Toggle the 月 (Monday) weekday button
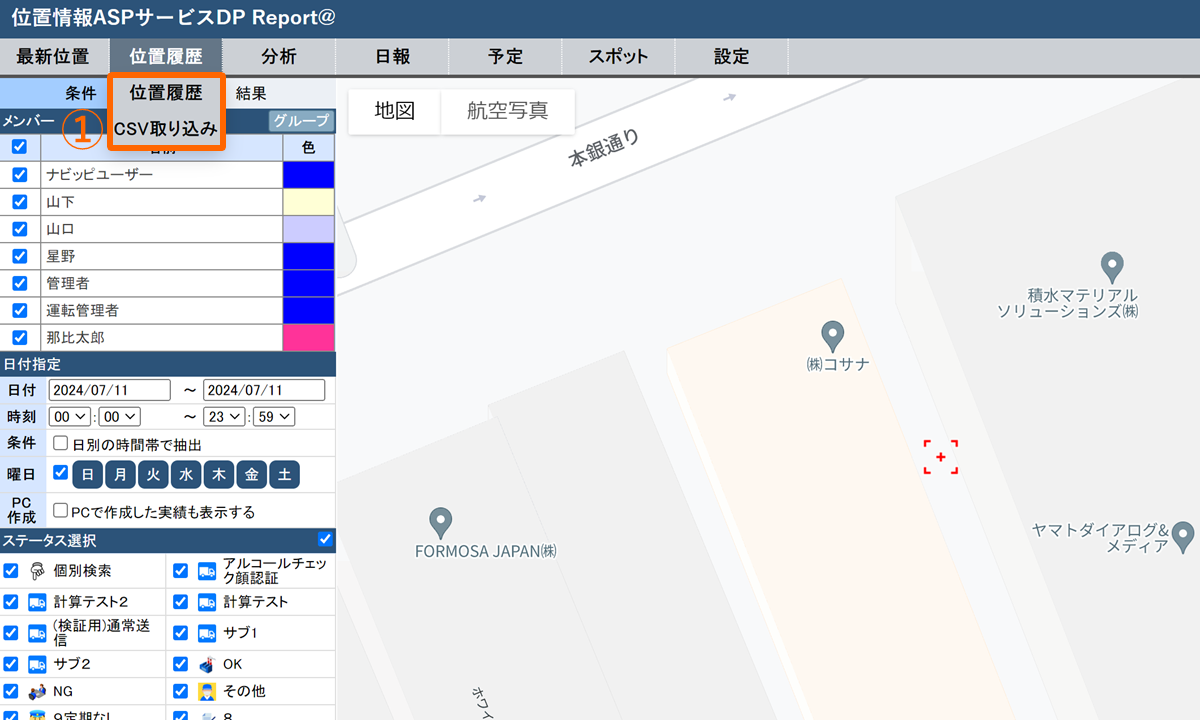Screen dimensions: 1200x720 click(x=121, y=475)
